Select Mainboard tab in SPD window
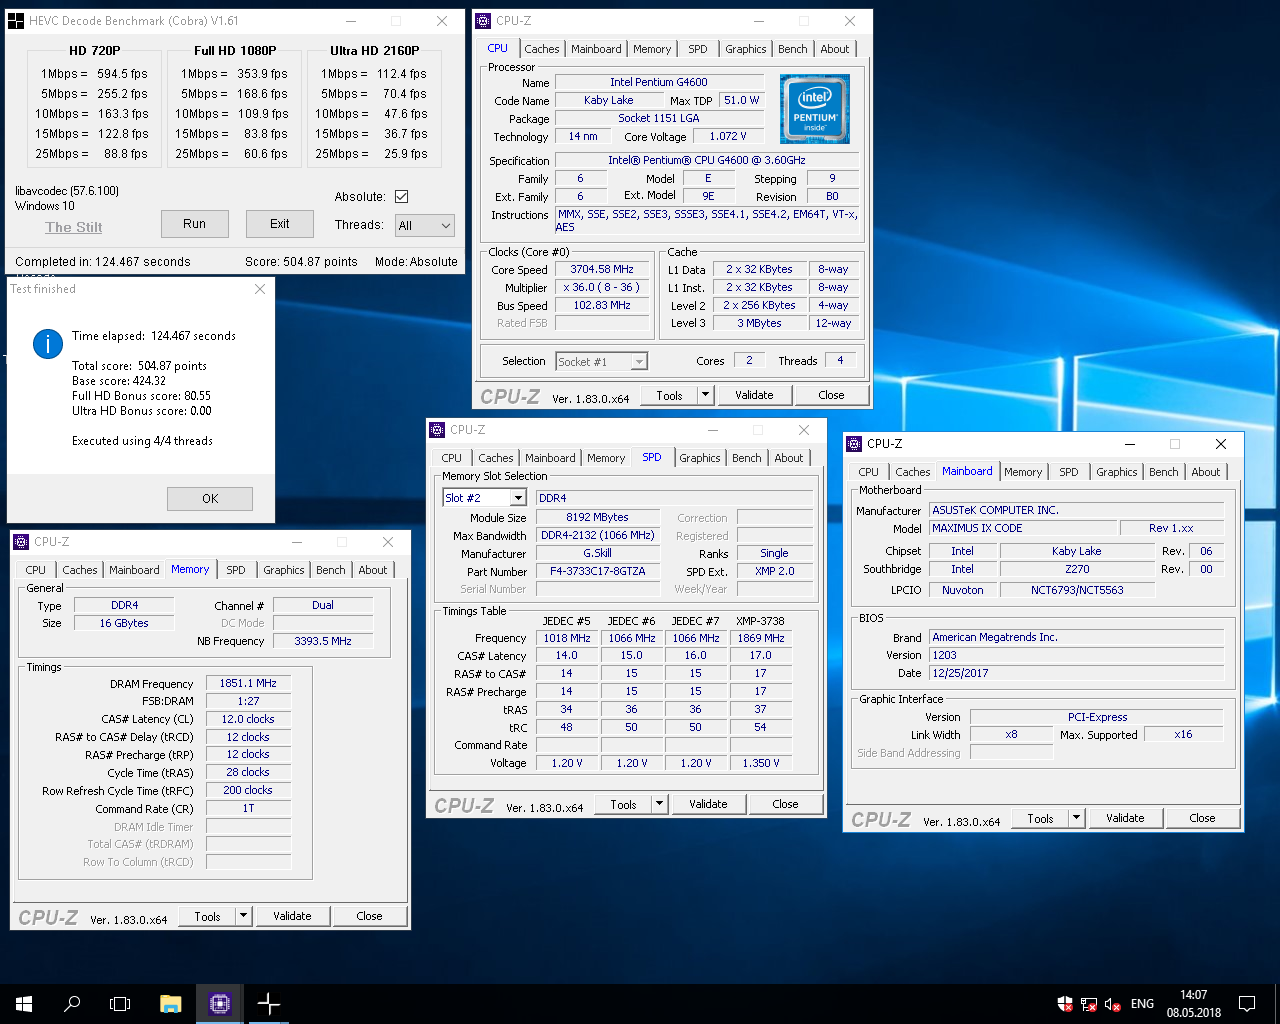This screenshot has width=1280, height=1024. click(550, 458)
